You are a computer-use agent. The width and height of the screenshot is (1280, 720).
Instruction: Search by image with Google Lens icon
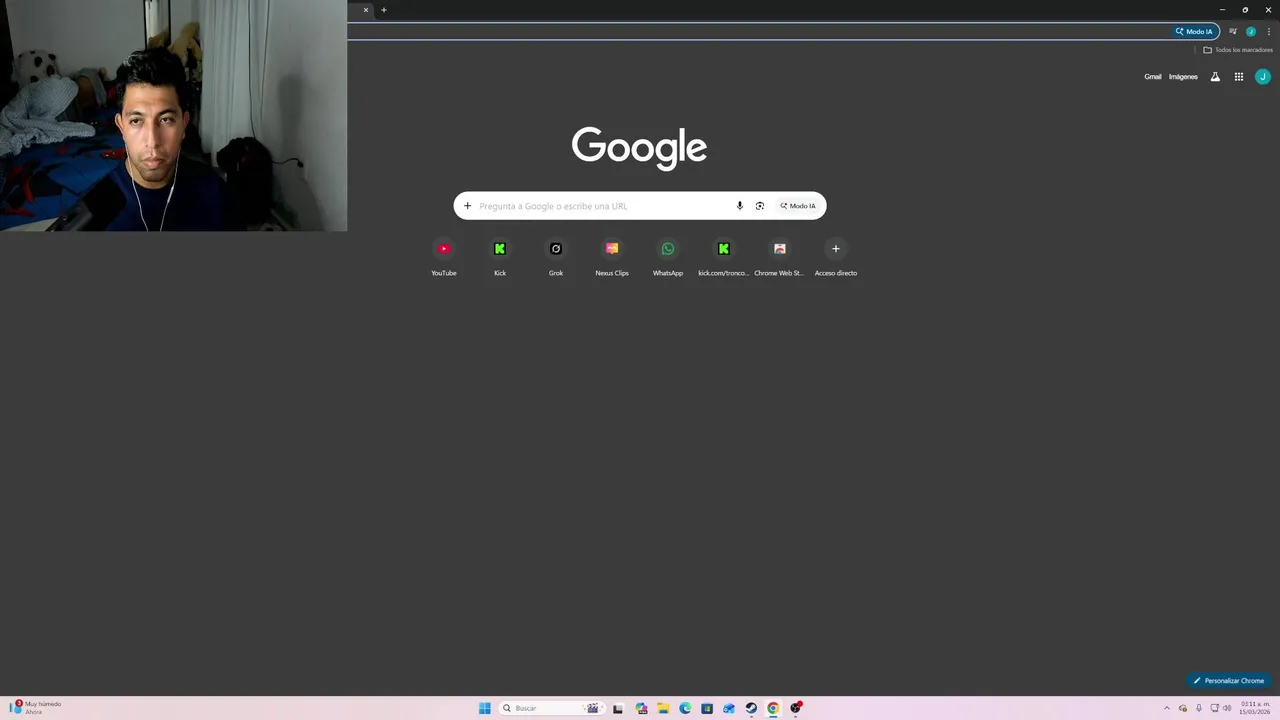click(x=760, y=206)
